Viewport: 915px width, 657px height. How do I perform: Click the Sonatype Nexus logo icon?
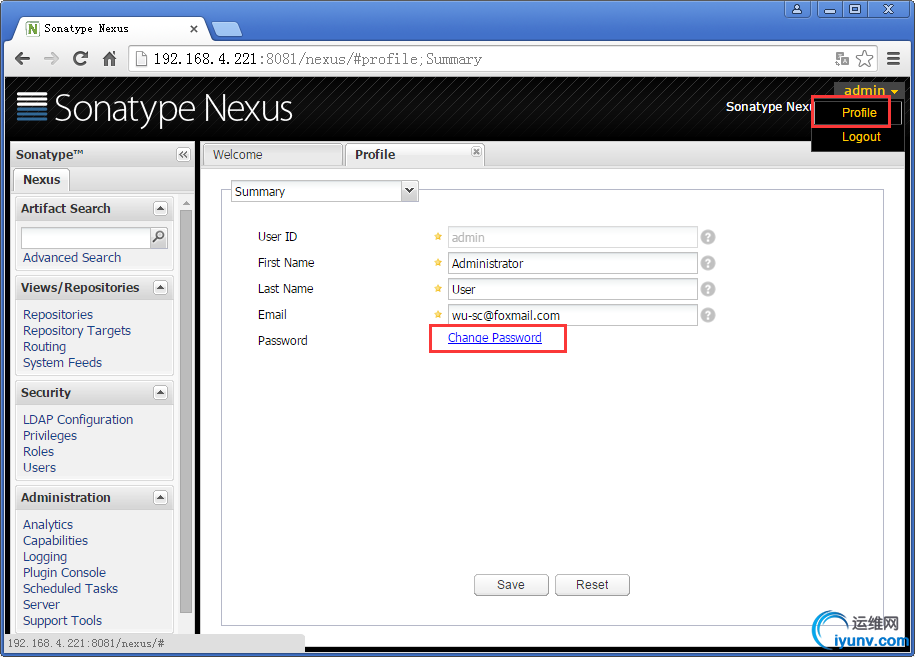click(x=32, y=107)
